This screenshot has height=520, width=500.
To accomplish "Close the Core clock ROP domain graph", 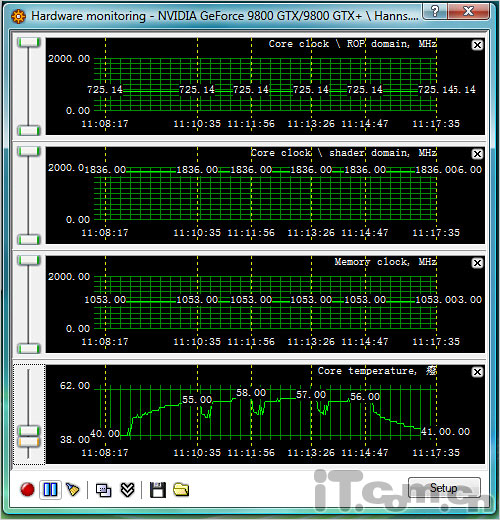I will click(x=478, y=45).
